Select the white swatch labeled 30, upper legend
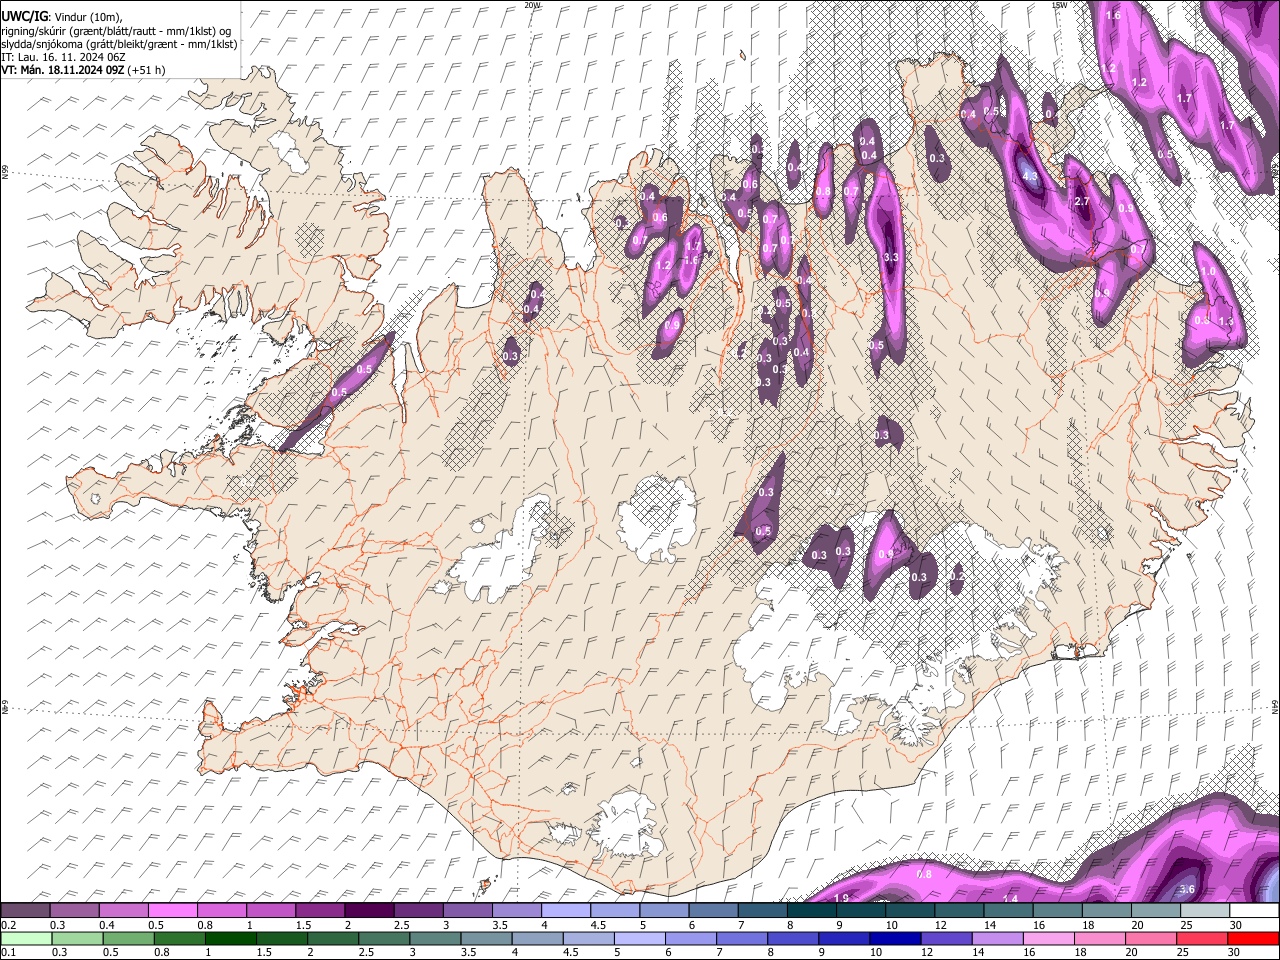 [x=1254, y=911]
